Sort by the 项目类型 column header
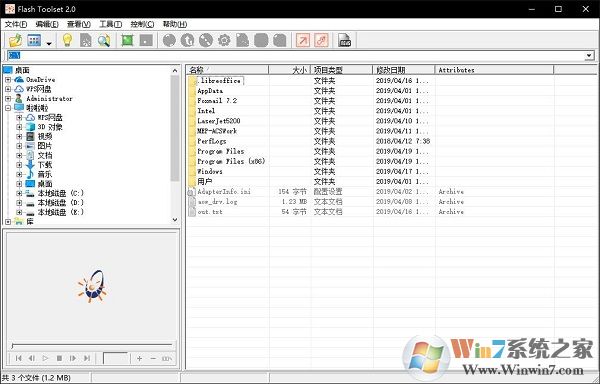The image size is (600, 384). (x=342, y=70)
